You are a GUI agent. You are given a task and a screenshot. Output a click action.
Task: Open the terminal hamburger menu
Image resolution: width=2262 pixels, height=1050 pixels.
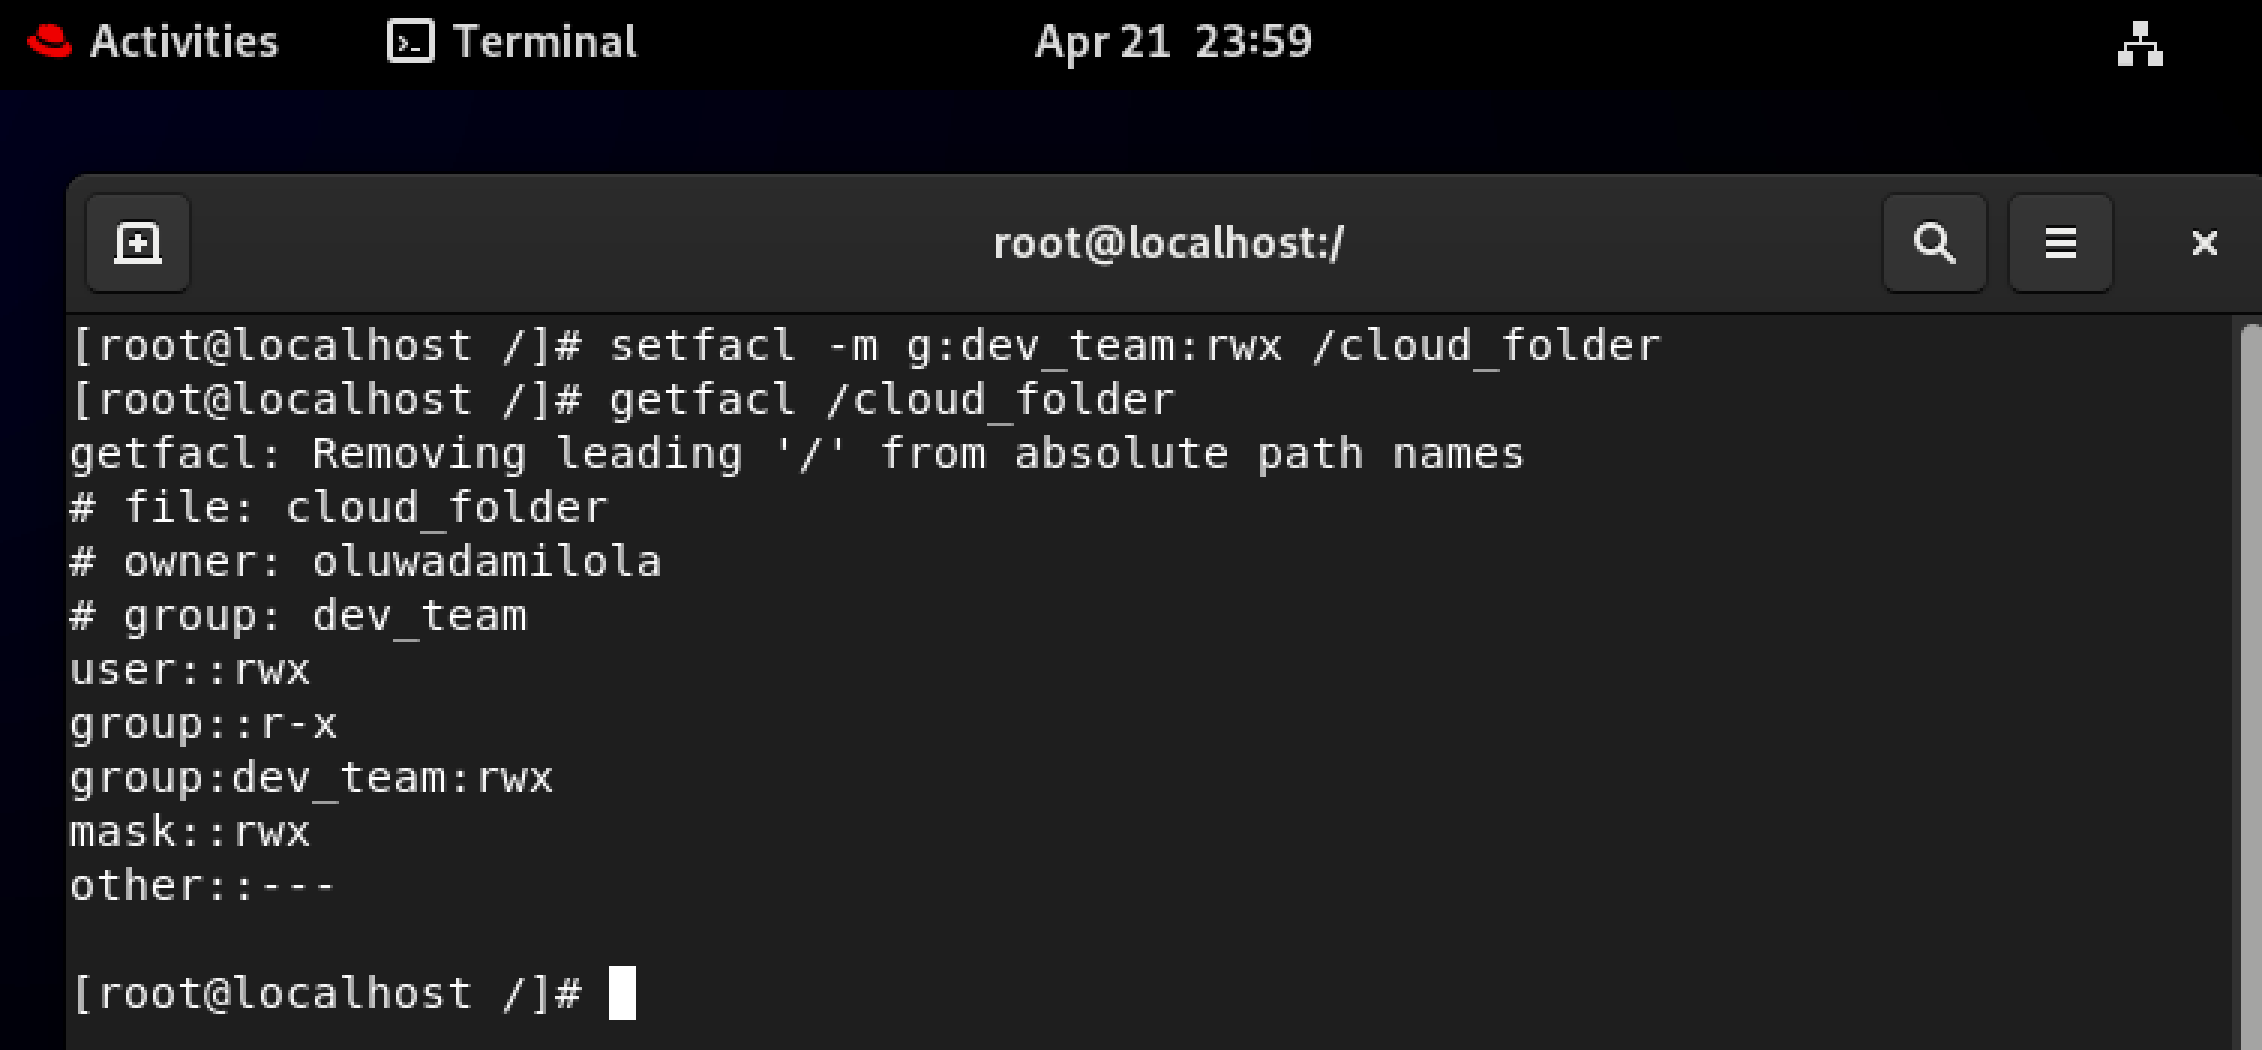(x=2060, y=243)
